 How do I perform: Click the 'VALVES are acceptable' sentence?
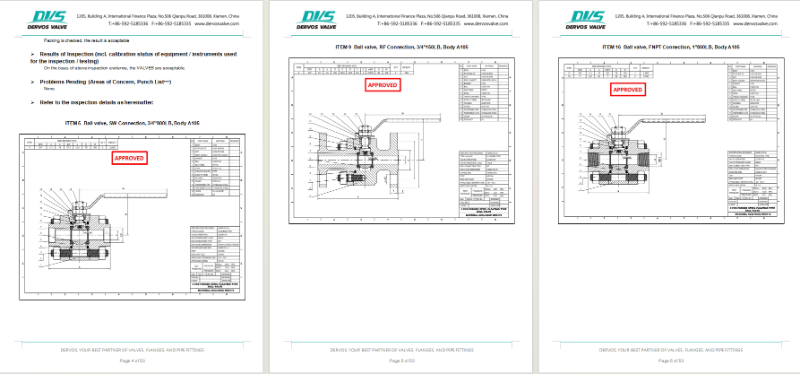point(114,67)
